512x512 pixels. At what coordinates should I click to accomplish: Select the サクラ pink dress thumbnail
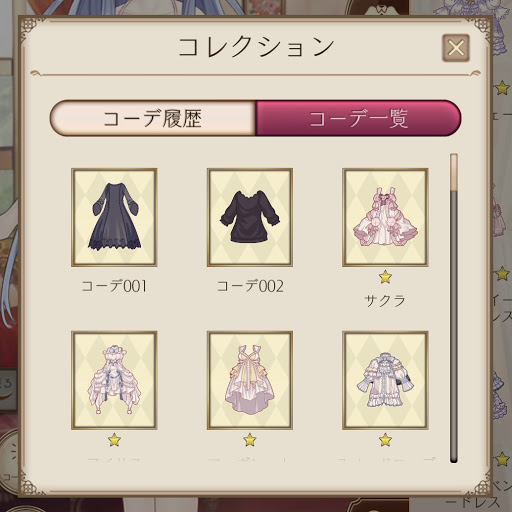[x=385, y=217]
